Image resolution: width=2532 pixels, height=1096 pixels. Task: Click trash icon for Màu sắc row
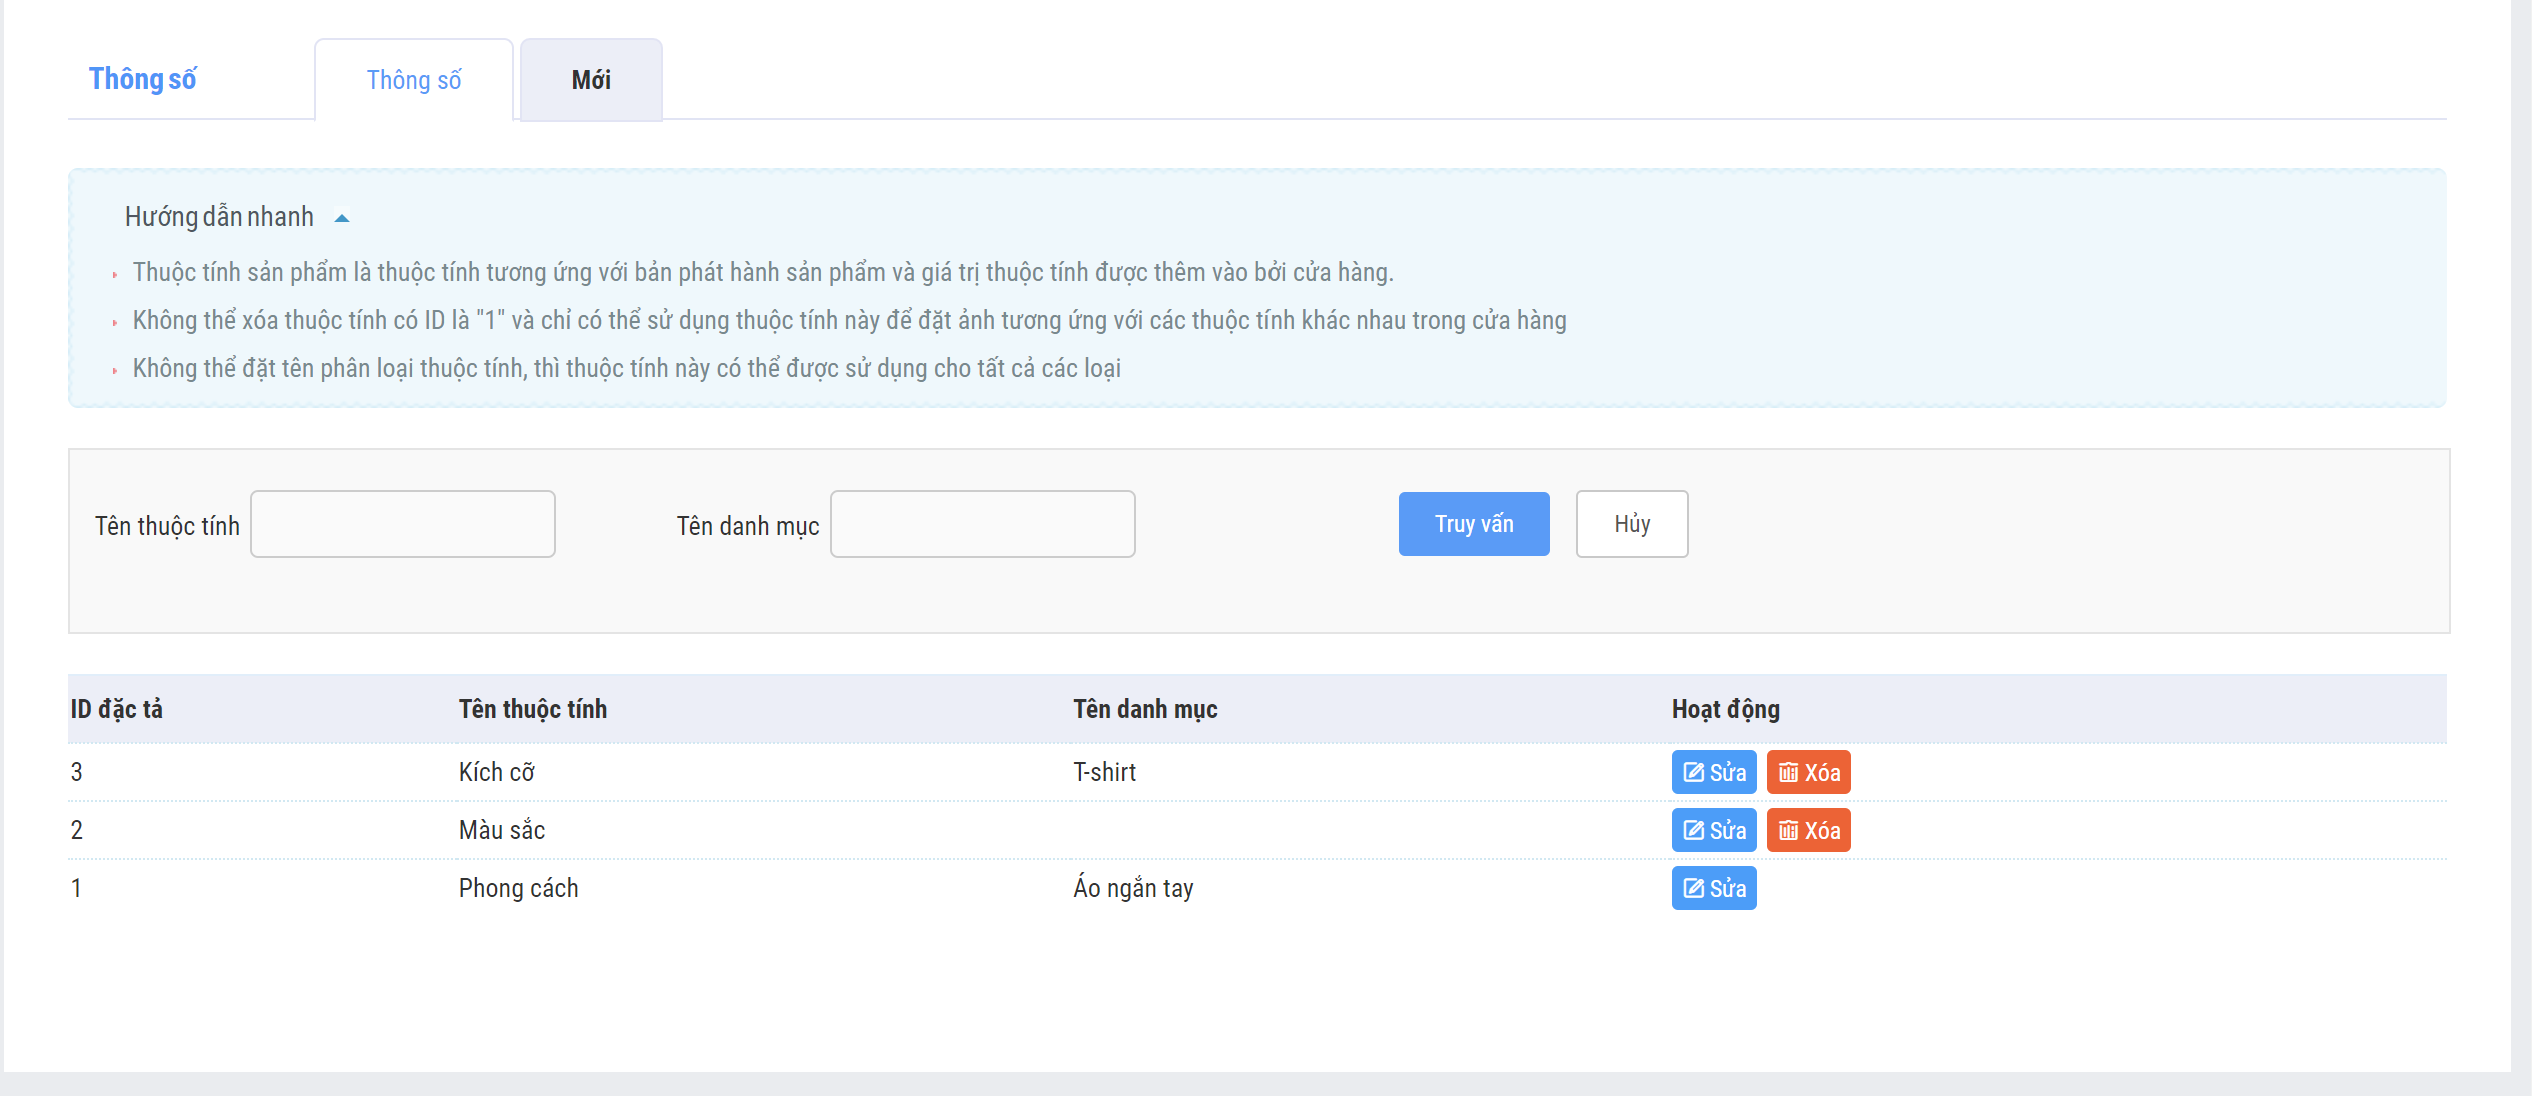pos(1788,830)
